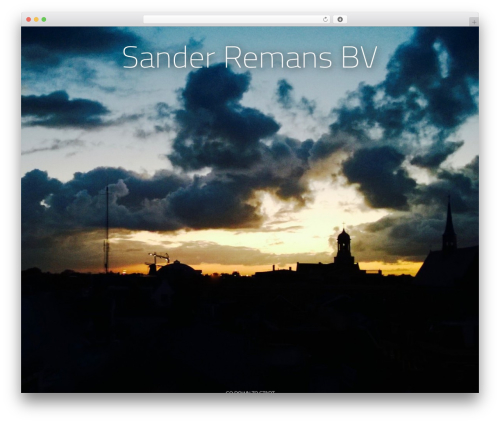The height and width of the screenshot is (423, 500).
Task: Minimize the window with the yellow button
Action: 36,19
